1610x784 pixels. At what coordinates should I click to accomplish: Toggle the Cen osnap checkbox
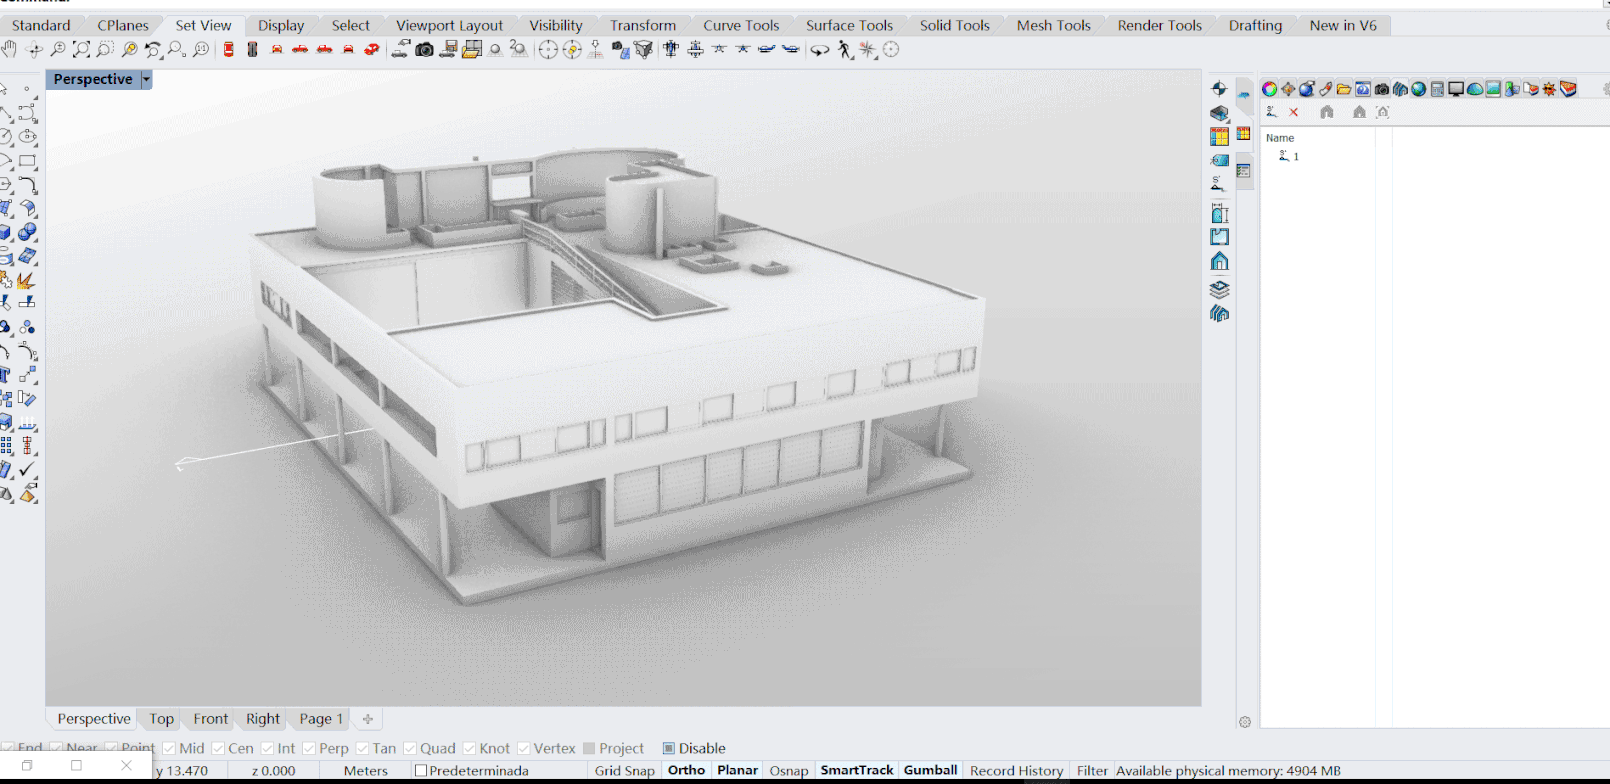[x=218, y=748]
